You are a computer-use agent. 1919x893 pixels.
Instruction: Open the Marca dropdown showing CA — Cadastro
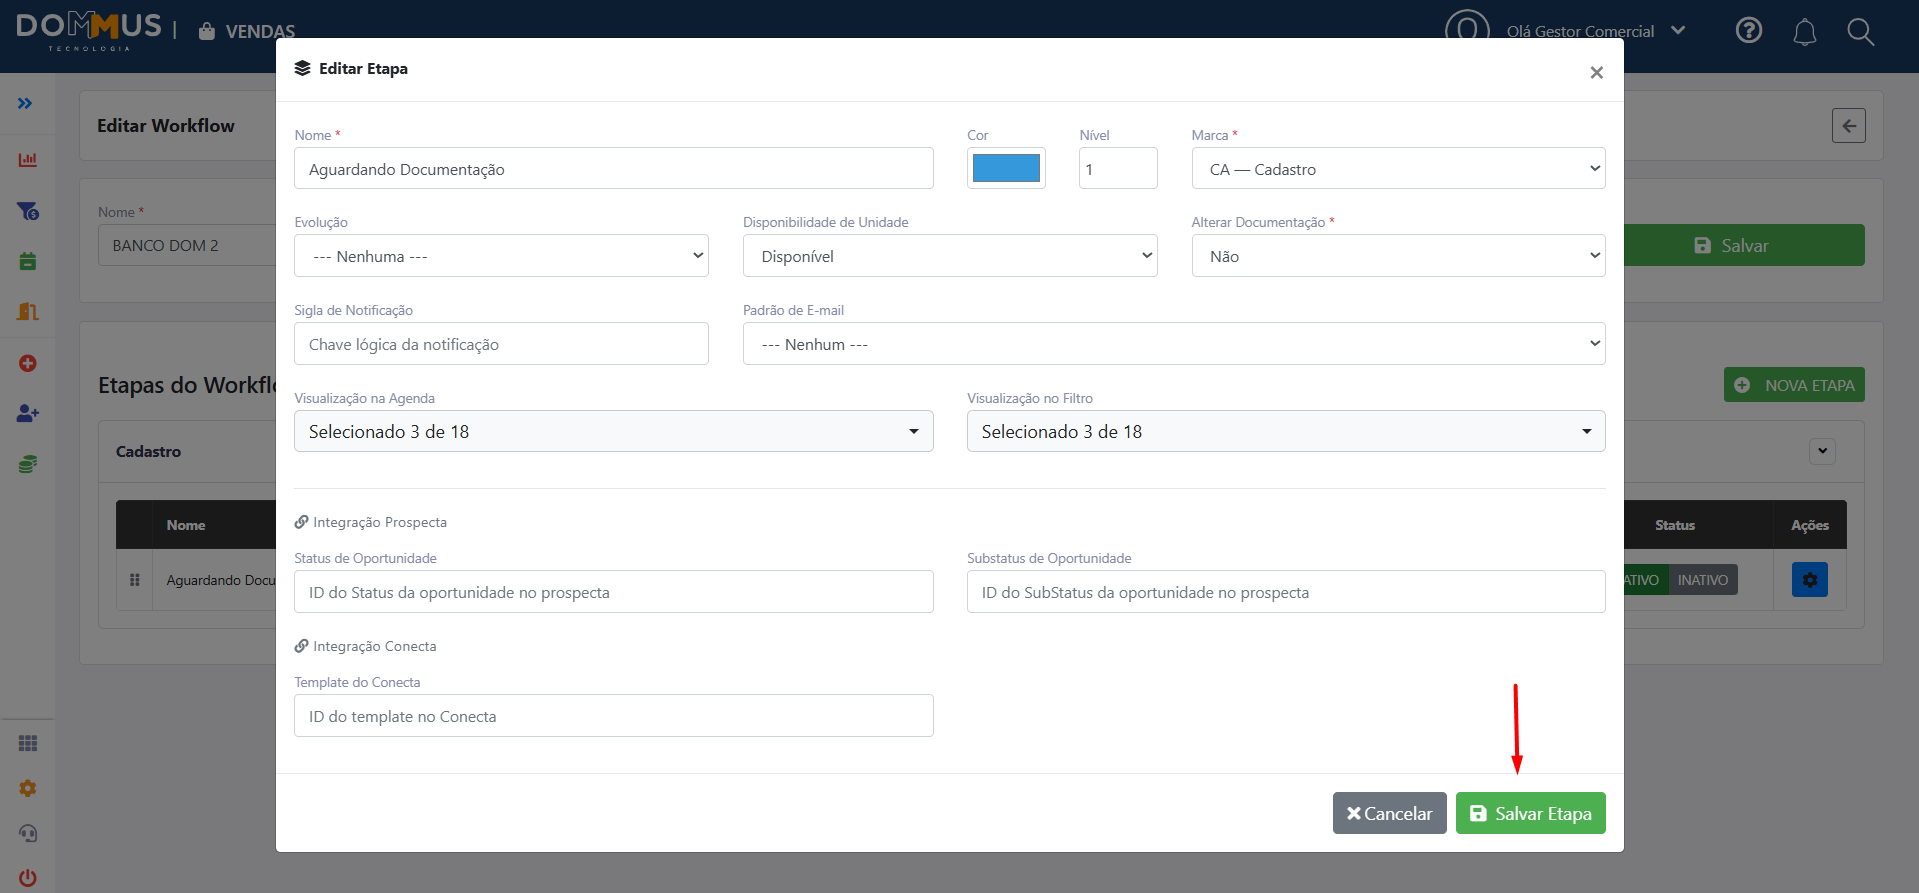pos(1398,169)
